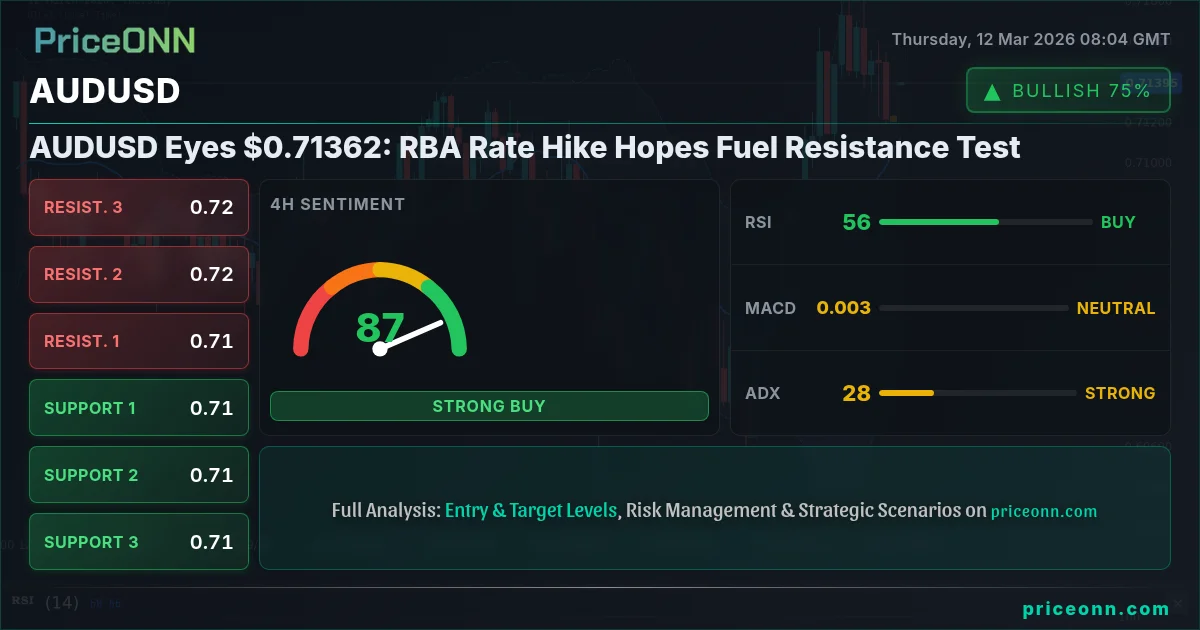Viewport: 1200px width, 630px height.
Task: Click the 4H SENTIMENT label
Action: [x=337, y=204]
